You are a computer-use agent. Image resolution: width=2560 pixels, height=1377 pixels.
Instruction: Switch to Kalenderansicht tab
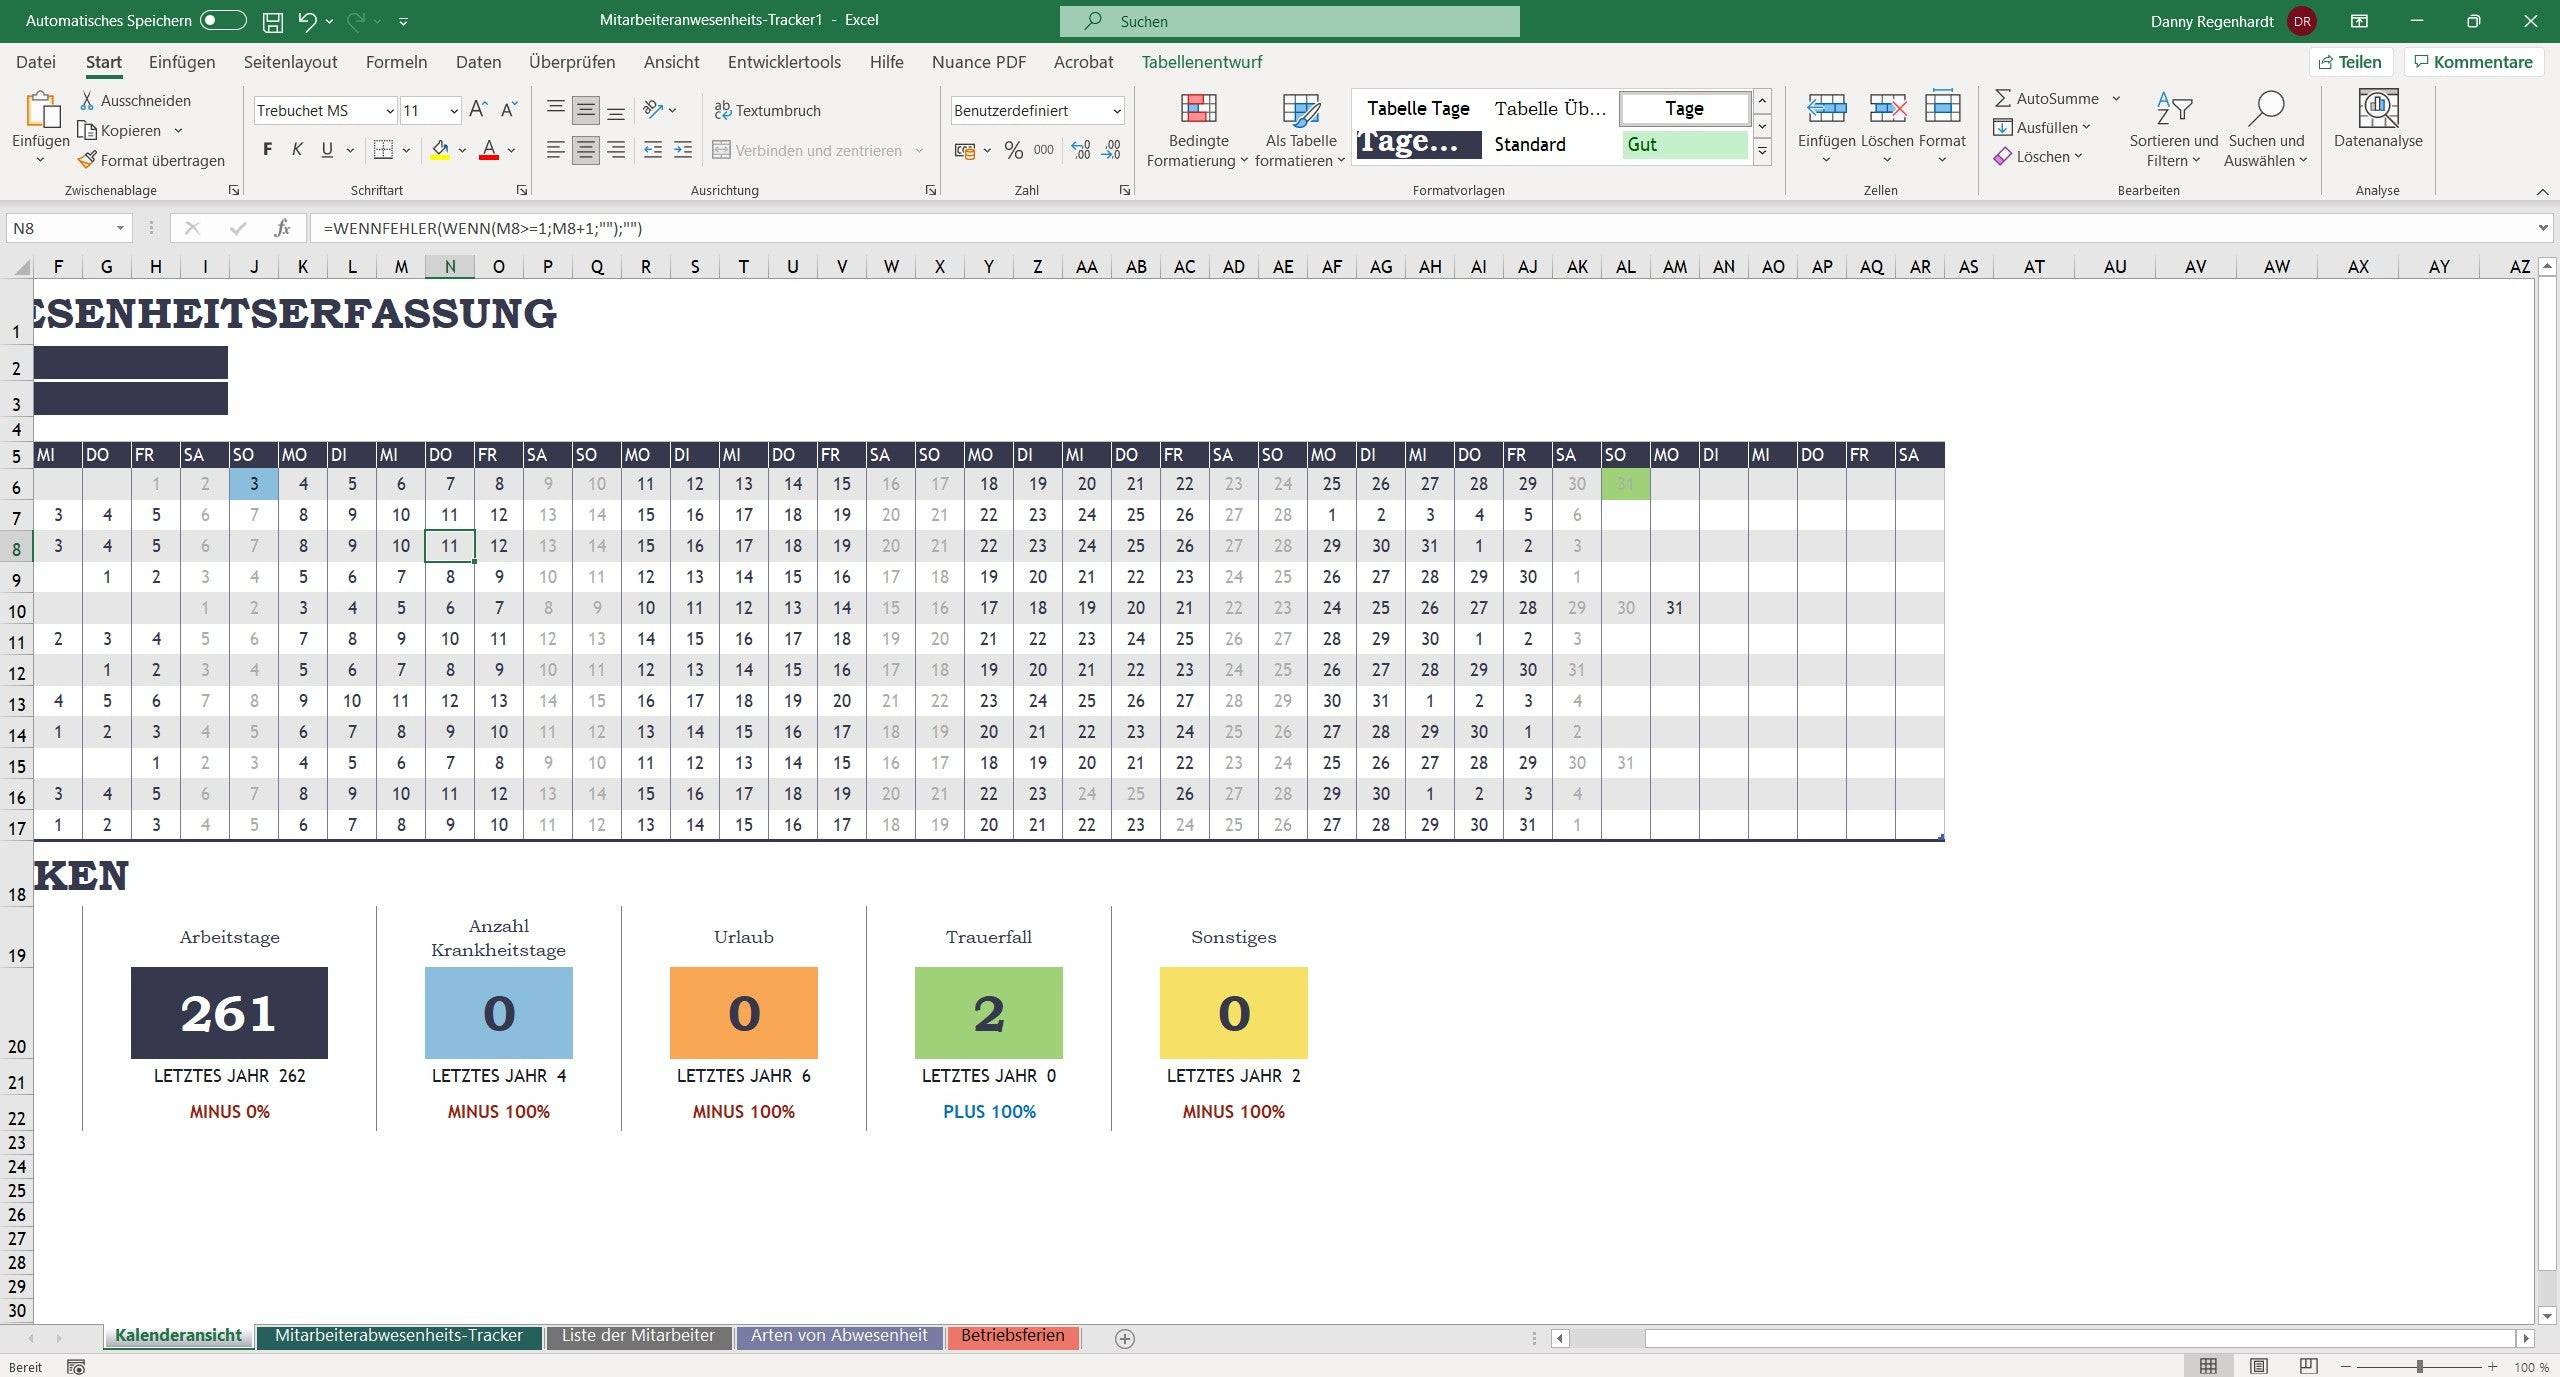pos(183,1336)
